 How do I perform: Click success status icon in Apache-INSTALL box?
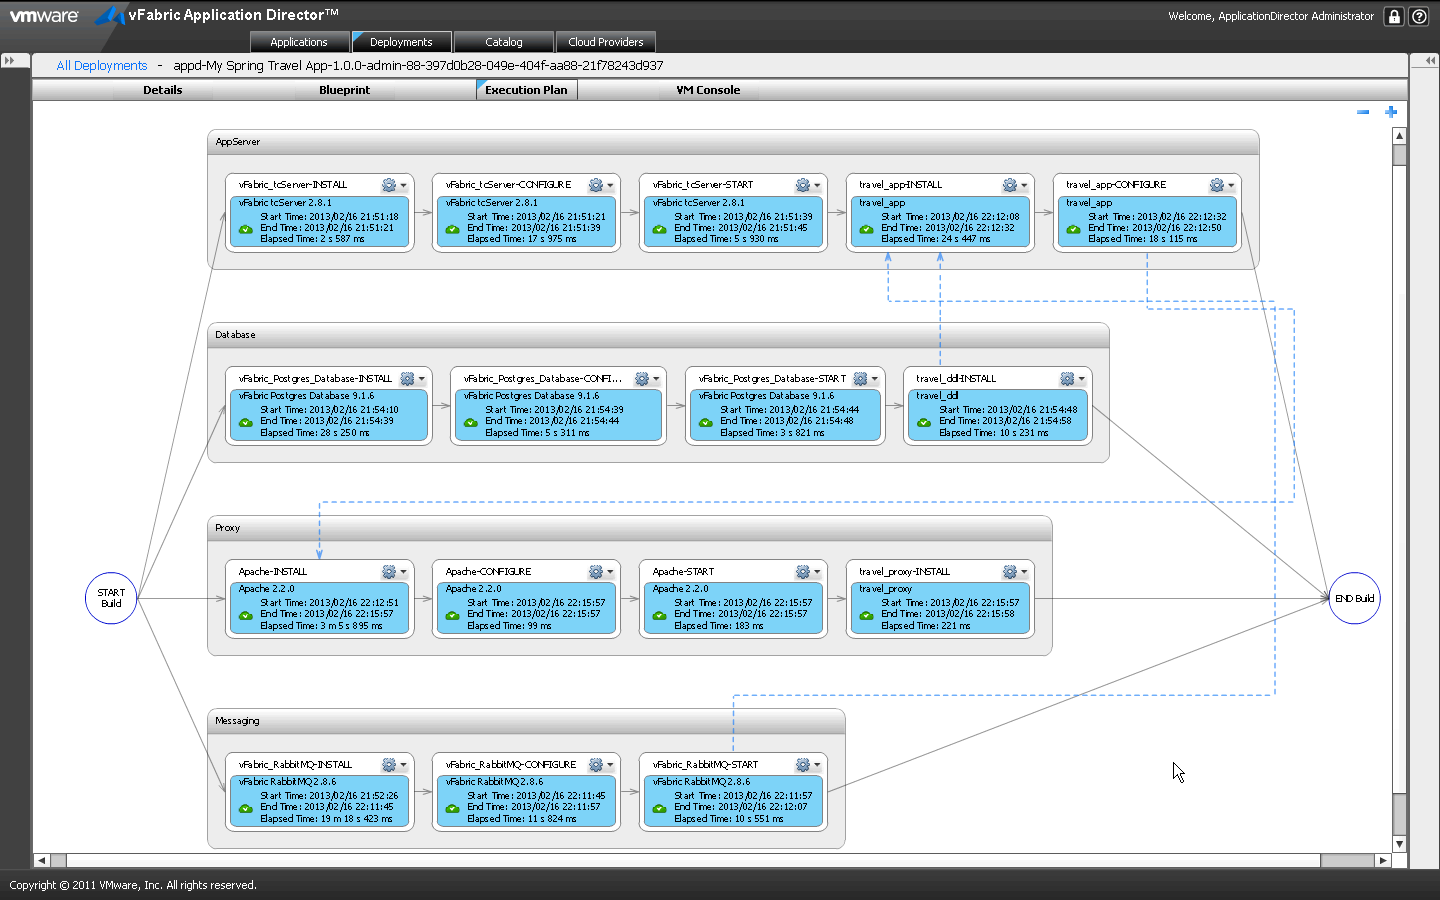pos(245,616)
